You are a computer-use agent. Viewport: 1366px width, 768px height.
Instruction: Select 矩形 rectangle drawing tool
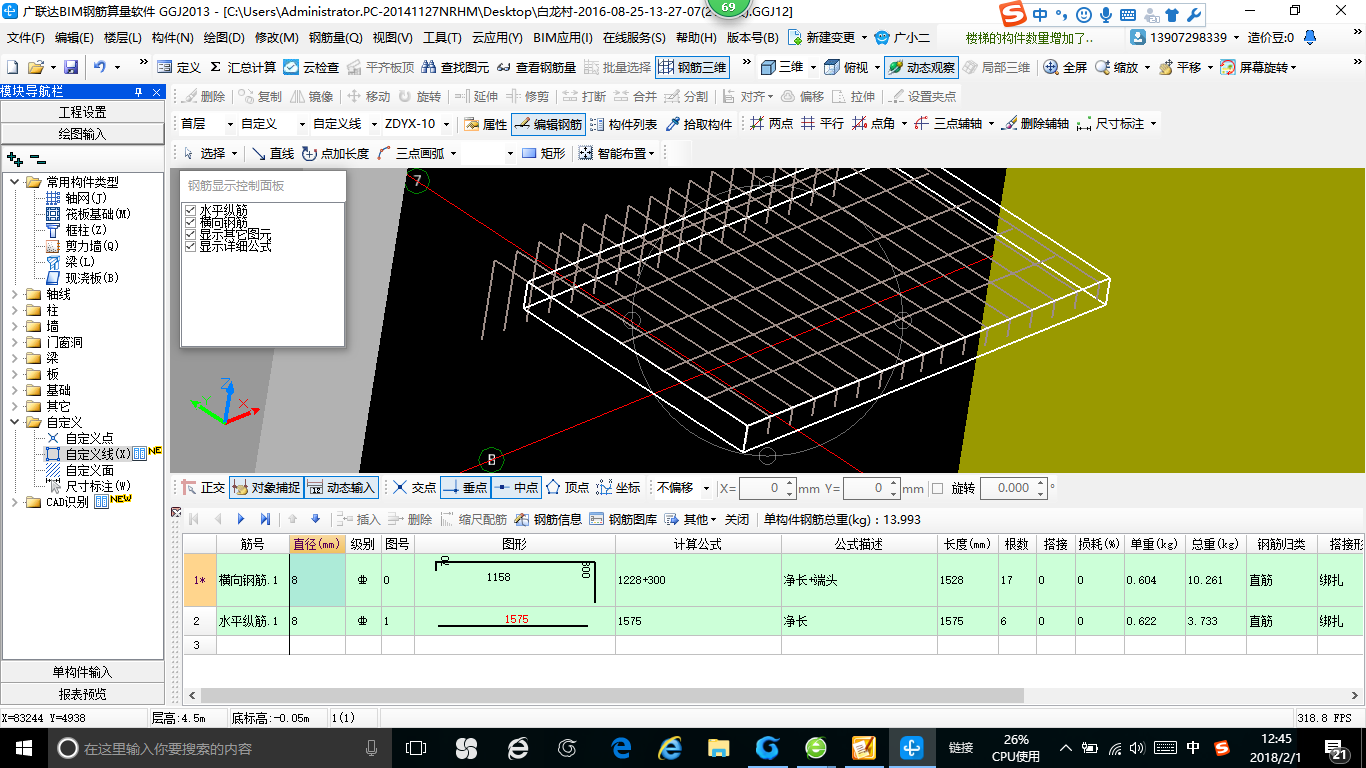[543, 153]
